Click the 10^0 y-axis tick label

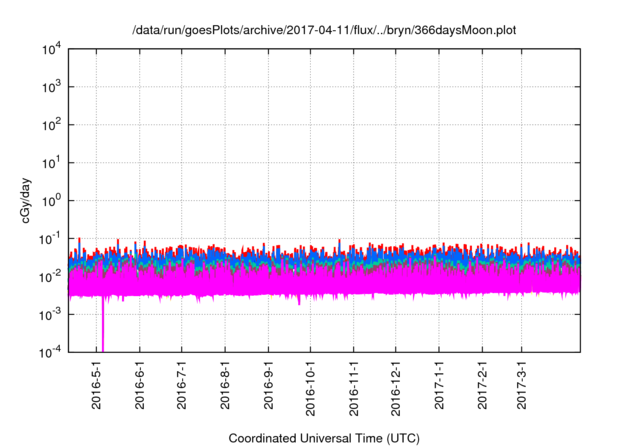coord(51,200)
